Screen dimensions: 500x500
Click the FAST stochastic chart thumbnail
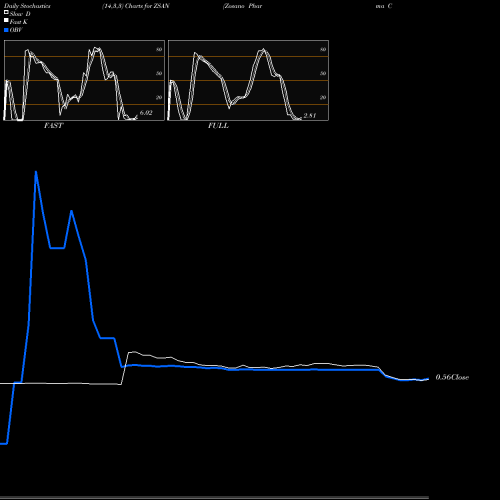click(84, 80)
